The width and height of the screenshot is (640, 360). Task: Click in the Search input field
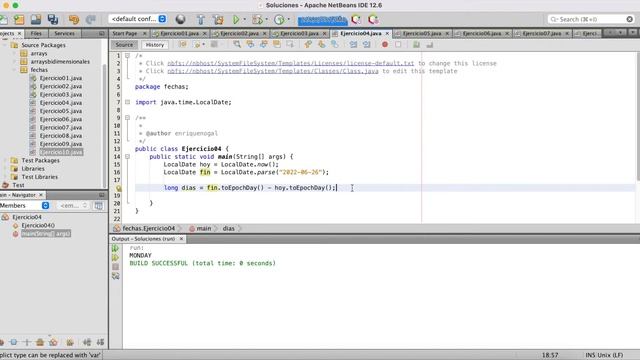[591, 19]
